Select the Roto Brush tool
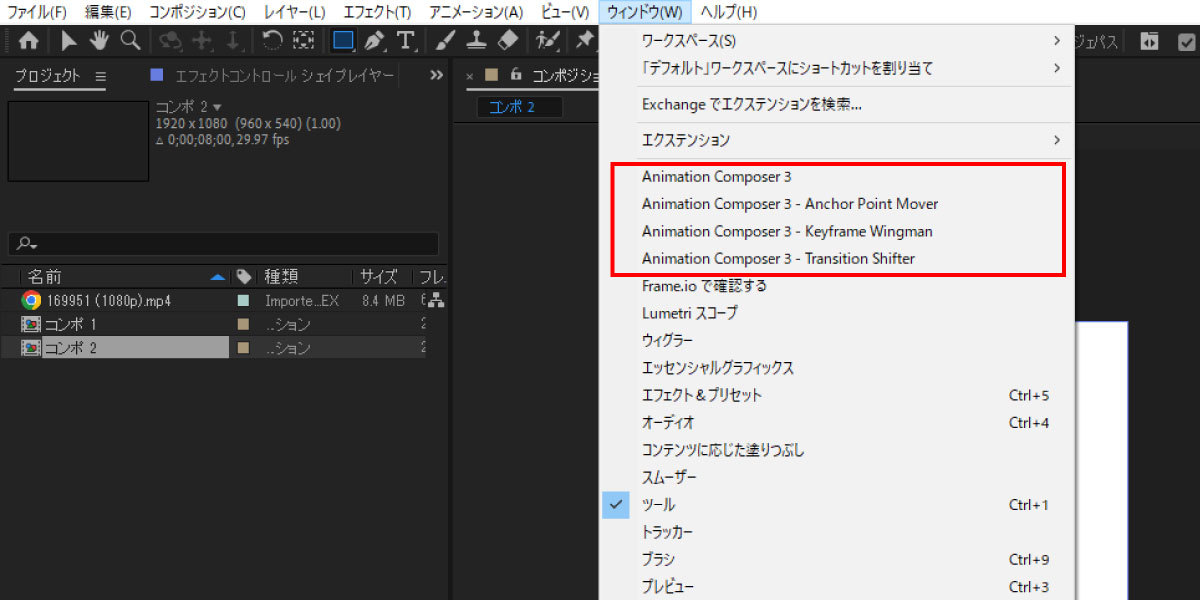The width and height of the screenshot is (1200, 600). point(547,41)
